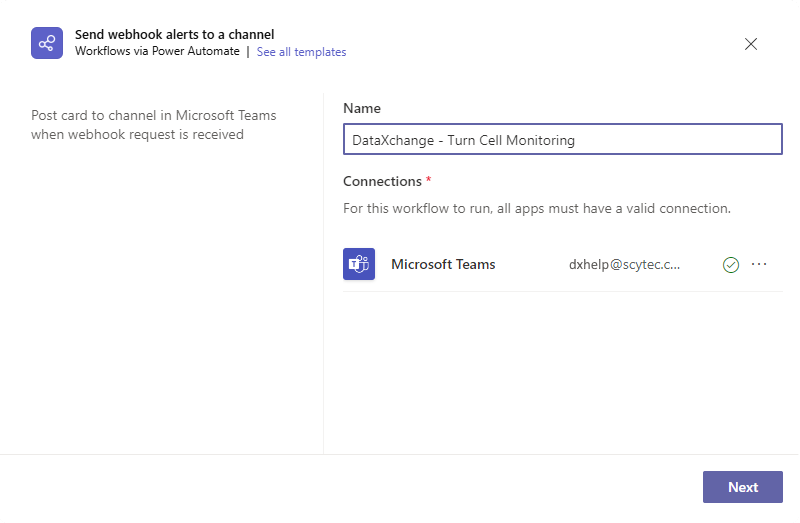Click the pipe separator before See all templates
Image resolution: width=800 pixels, height=523 pixels.
248,52
